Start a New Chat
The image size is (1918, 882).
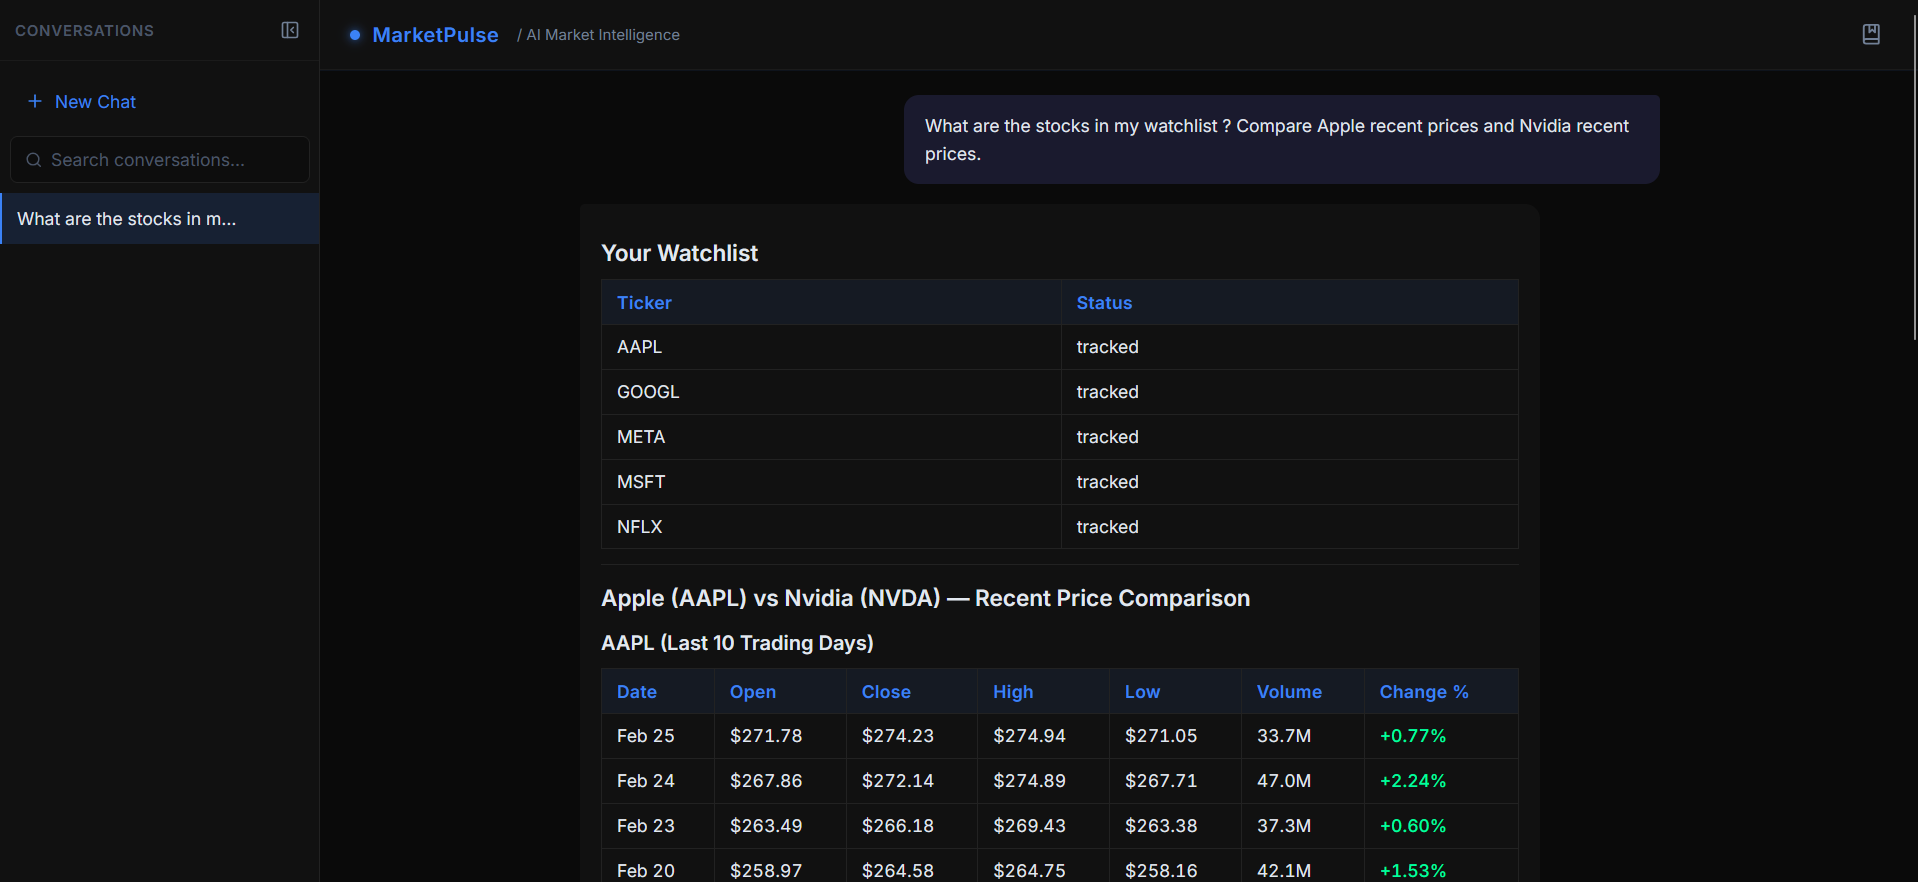82,101
